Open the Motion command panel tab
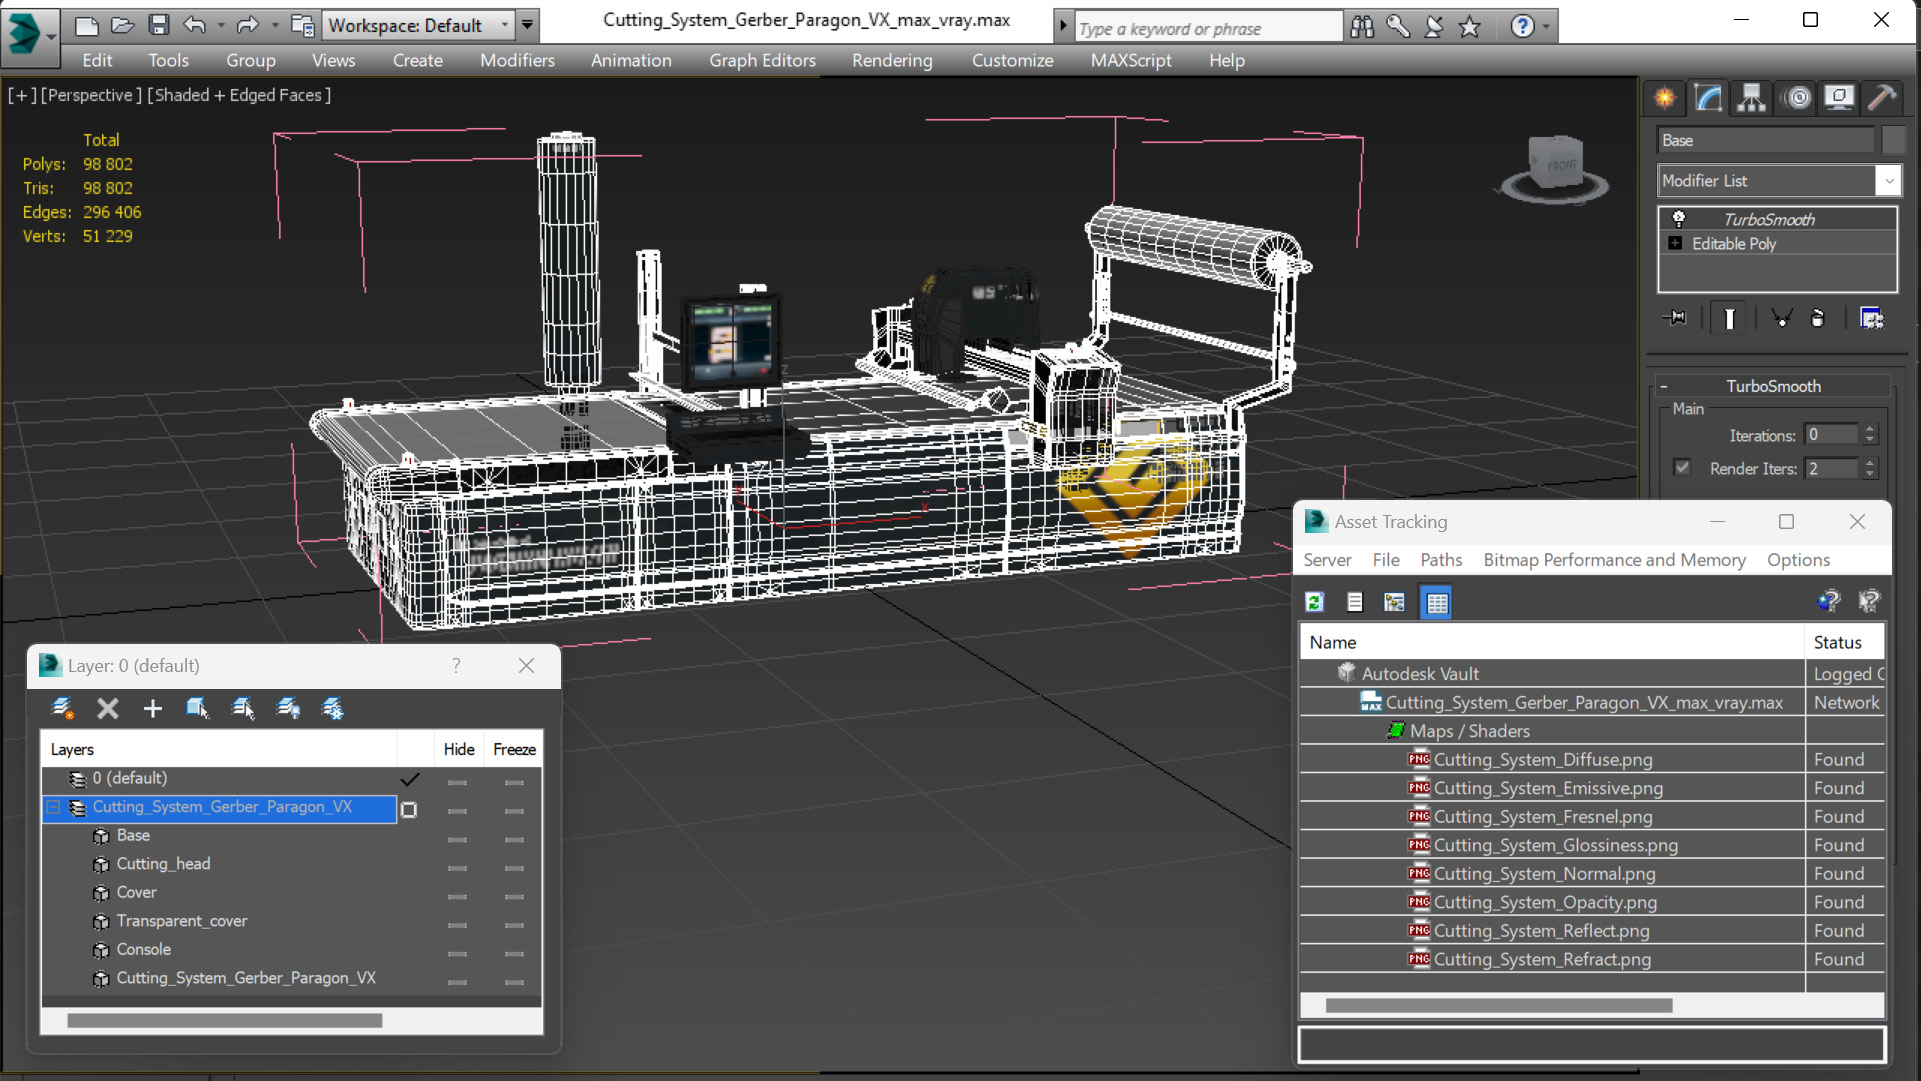The height and width of the screenshot is (1081, 1921). click(x=1797, y=97)
